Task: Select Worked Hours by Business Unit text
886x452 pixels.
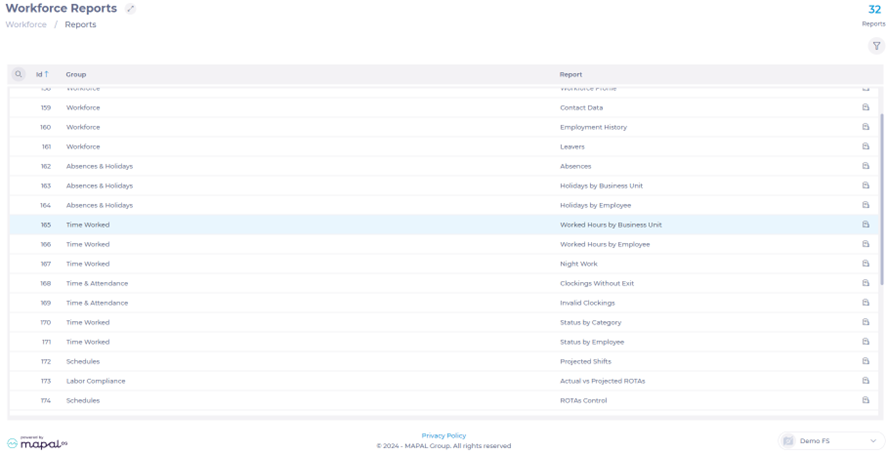Action: [611, 224]
